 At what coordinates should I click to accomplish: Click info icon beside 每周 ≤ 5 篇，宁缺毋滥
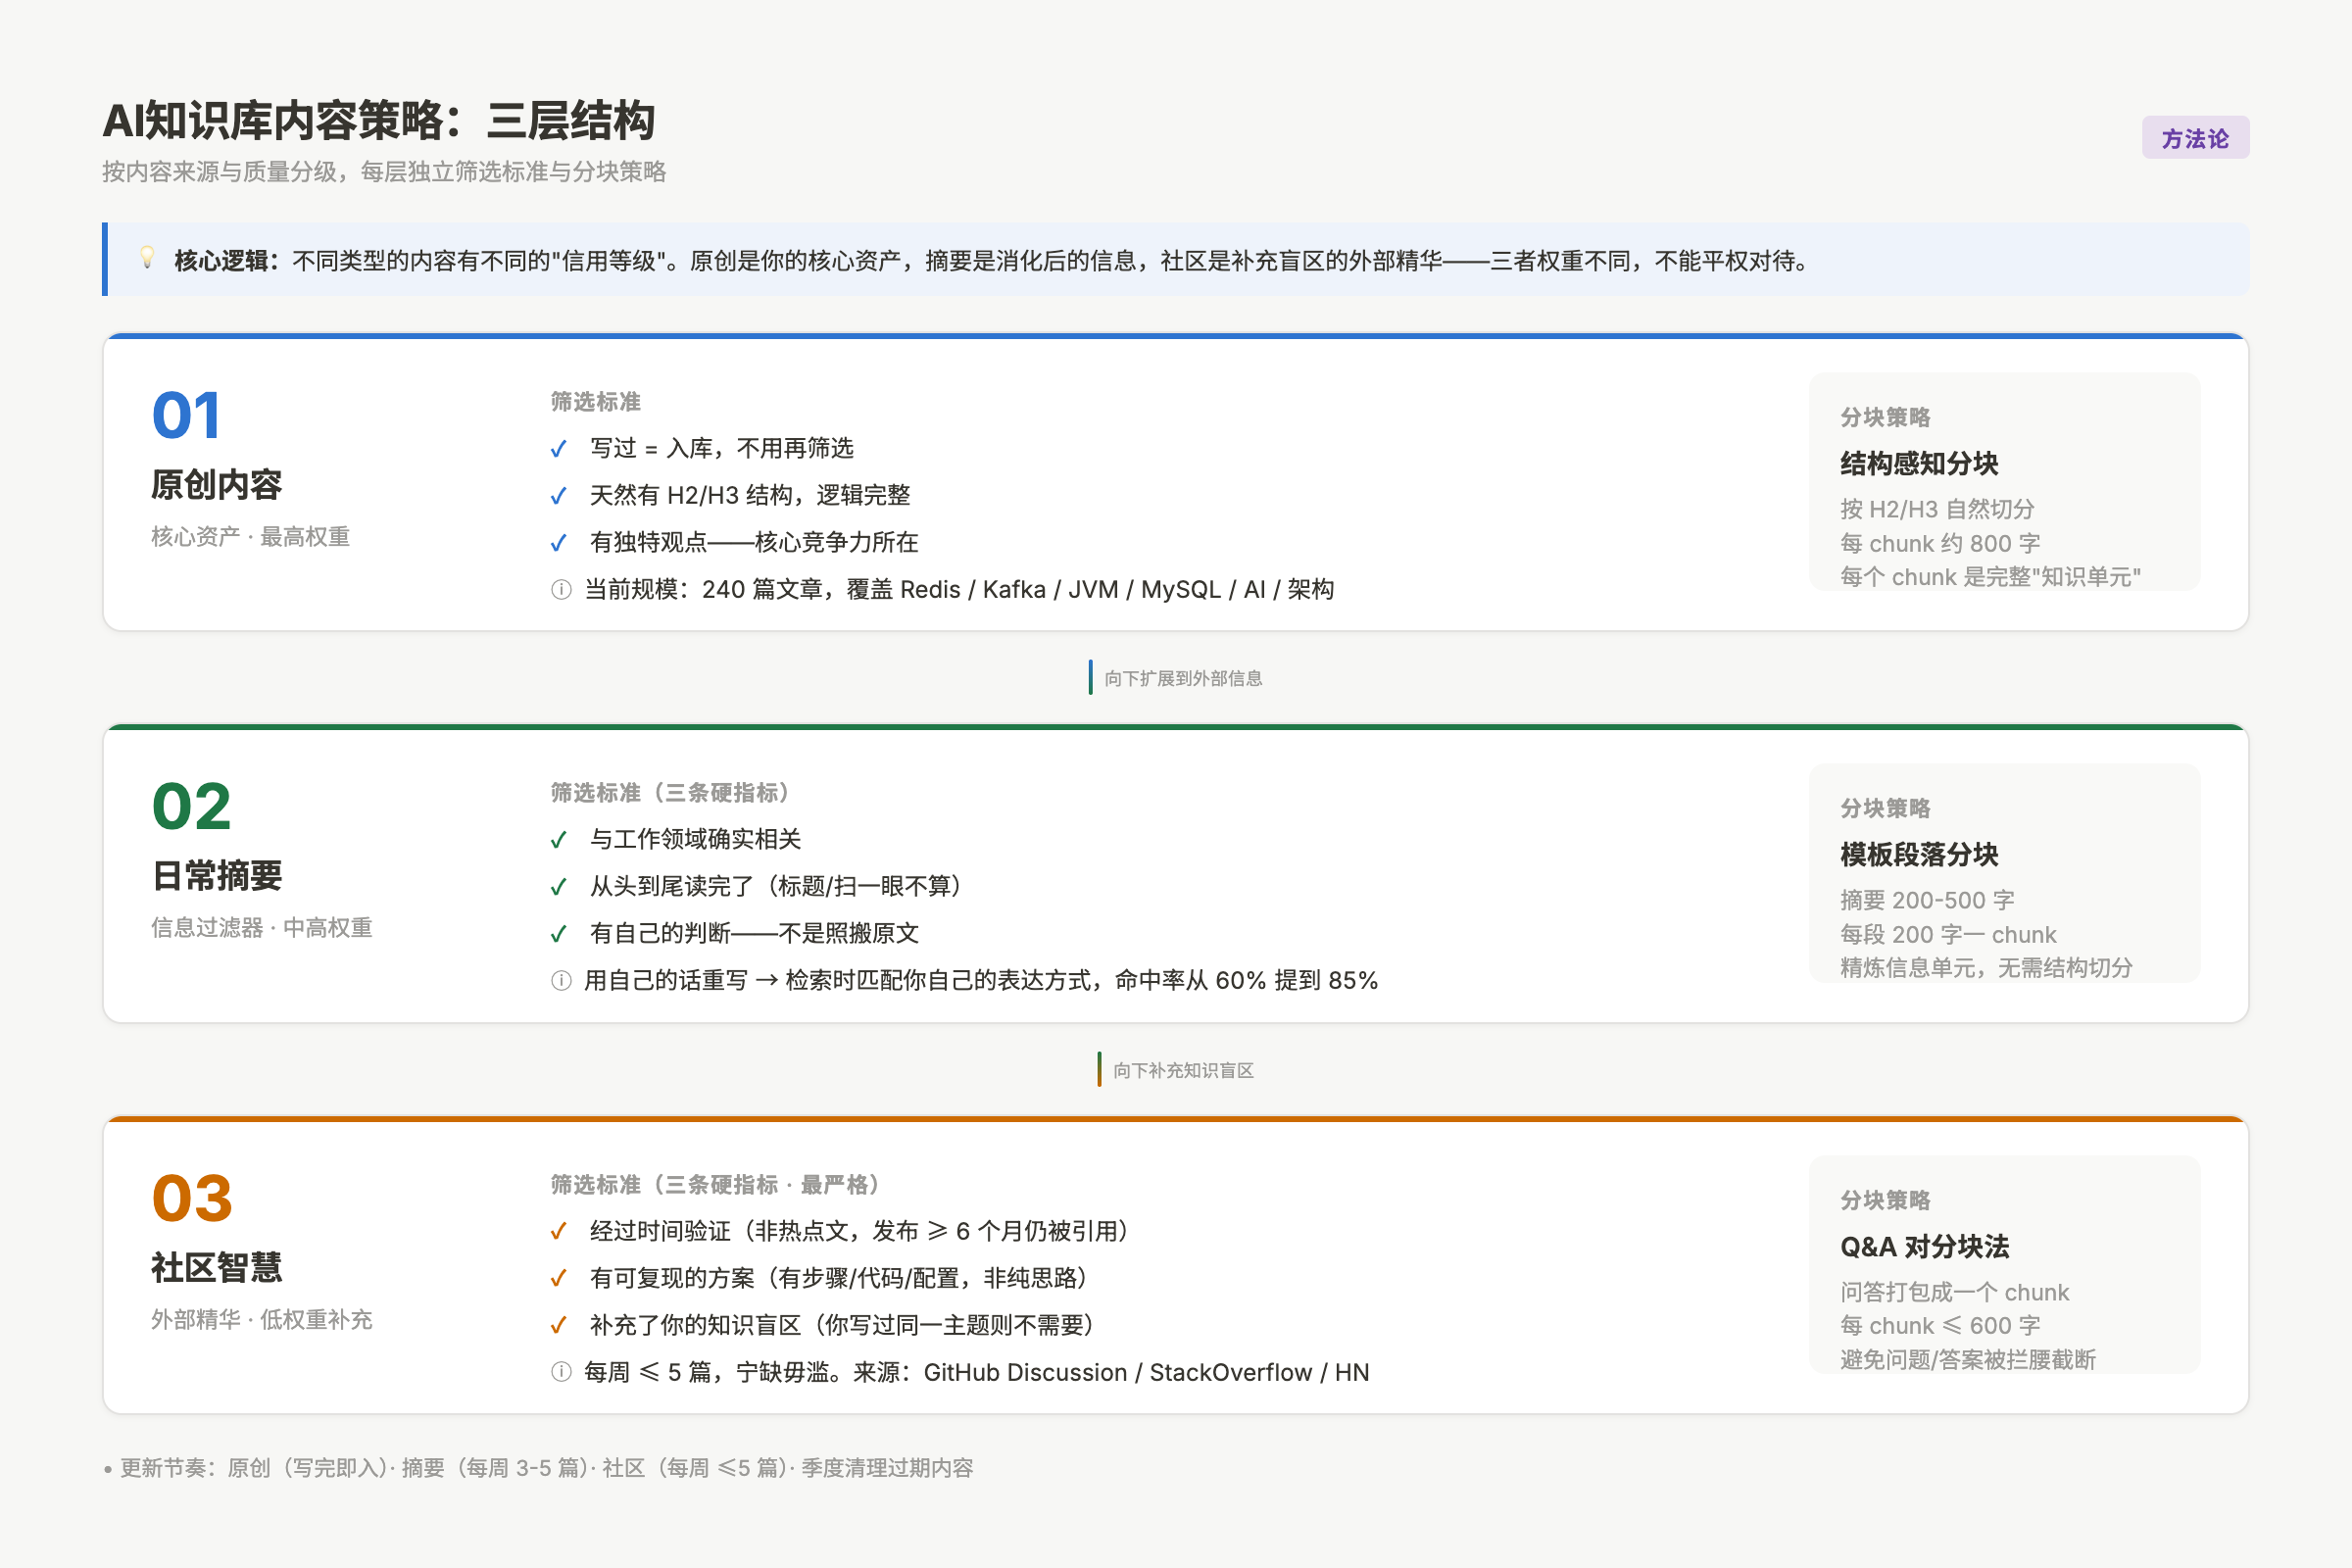pos(561,1373)
